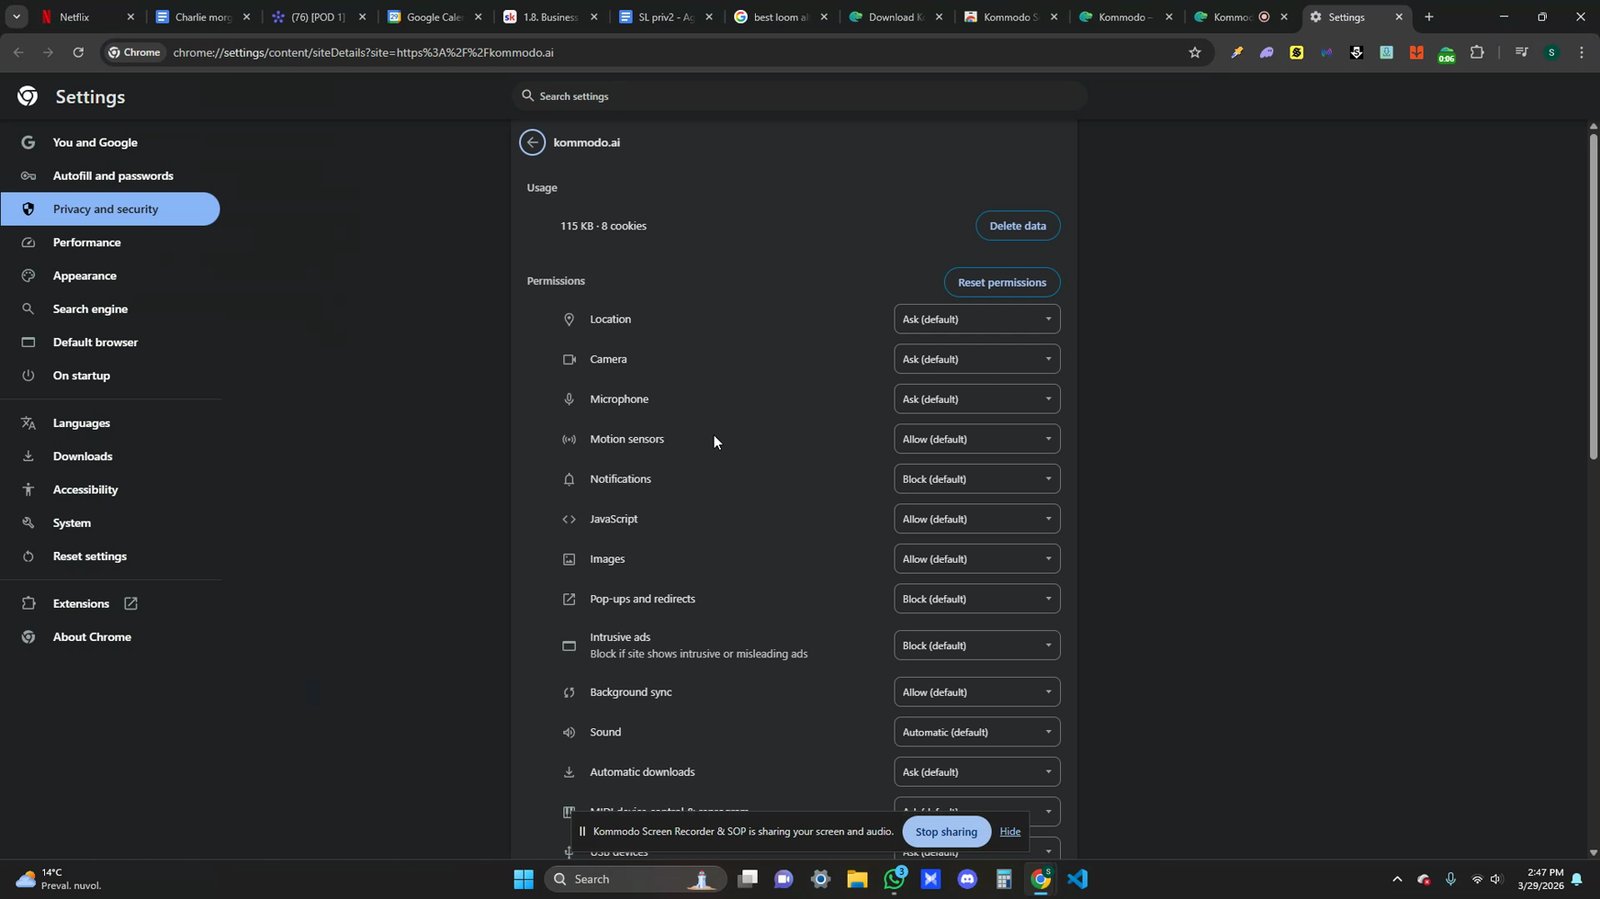Viewport: 1600px width, 899px height.
Task: Open Discord from the taskbar
Action: coord(967,879)
